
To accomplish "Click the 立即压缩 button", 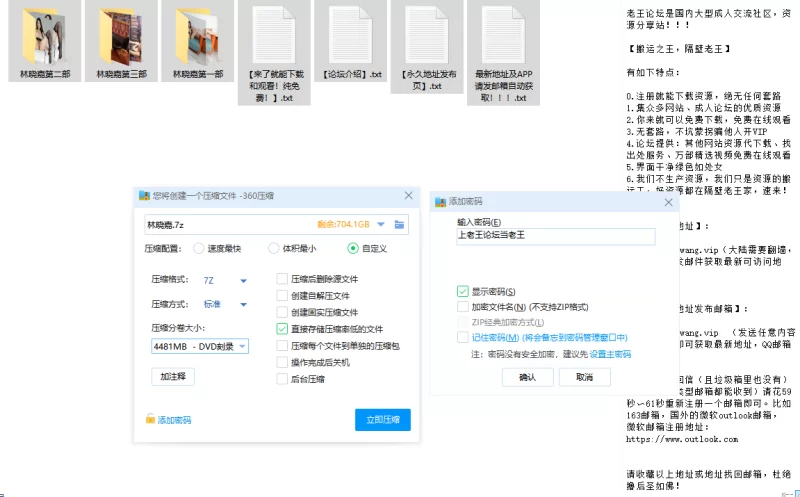I will point(383,419).
